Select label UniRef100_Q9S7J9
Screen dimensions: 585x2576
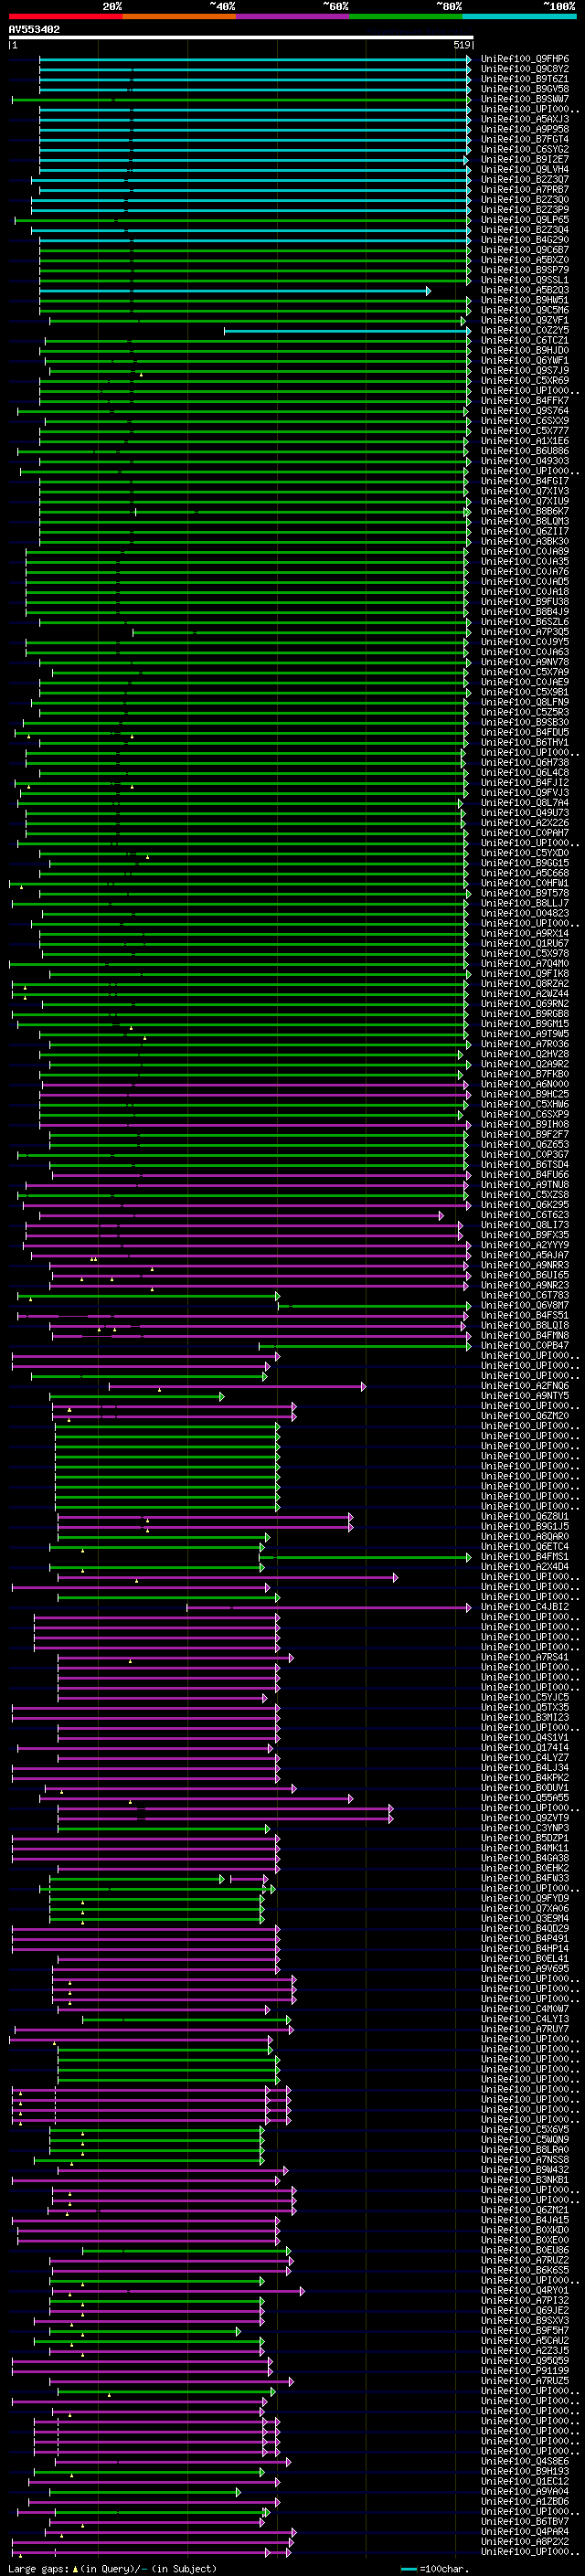tap(524, 370)
